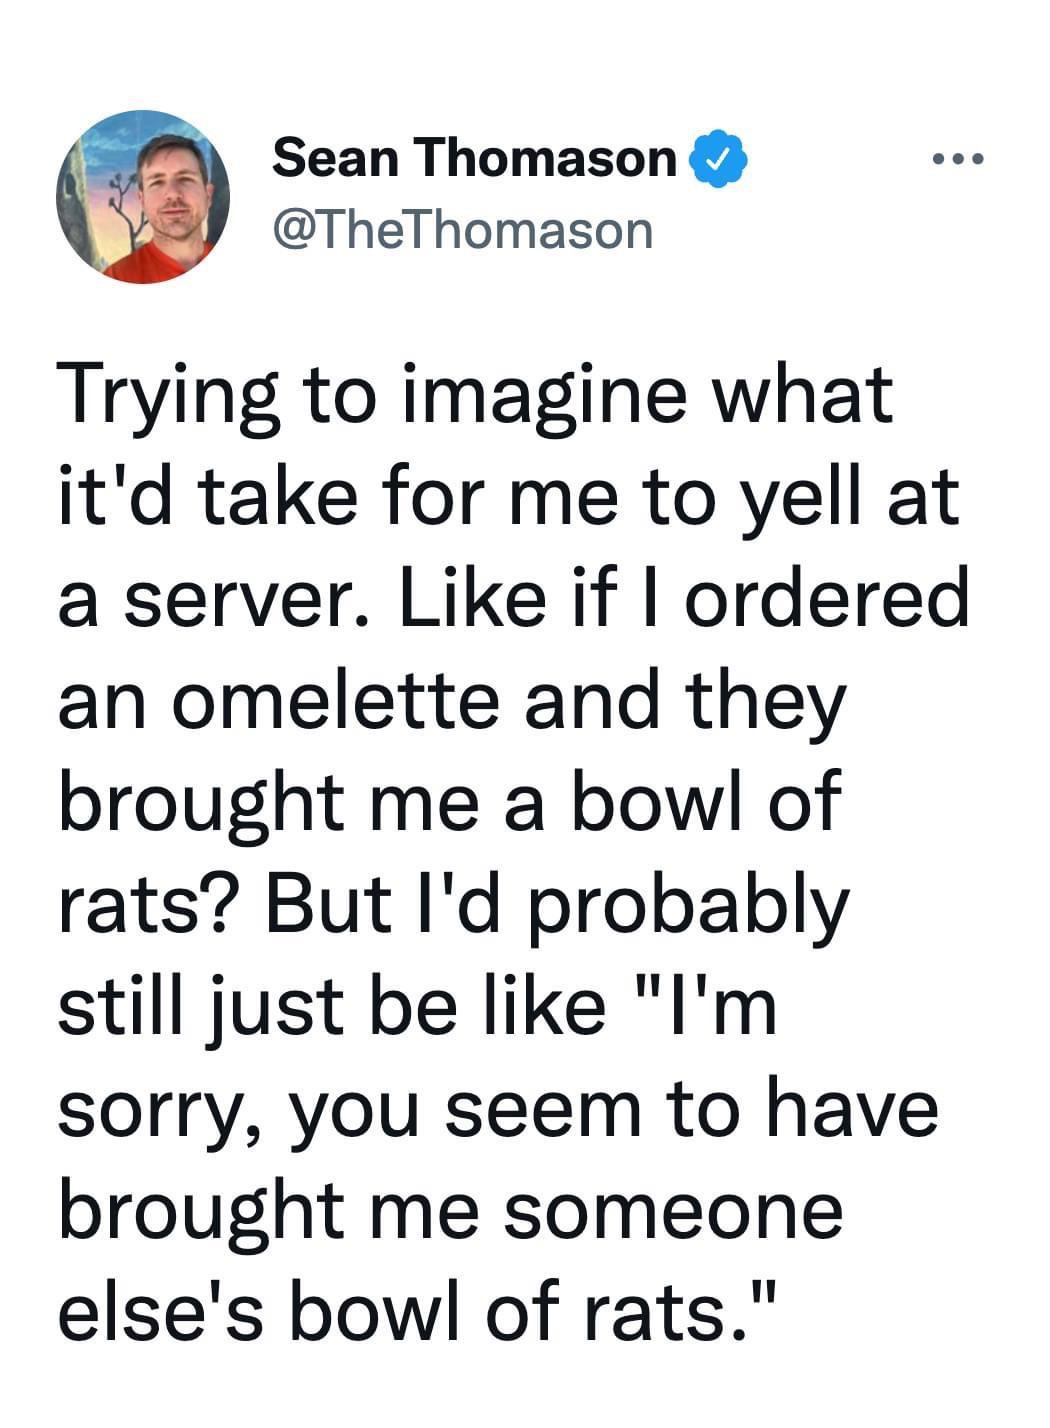Screen dimensions: 1050x1428
Task: Click the Joshua tree in the avatar background
Action: point(118,205)
